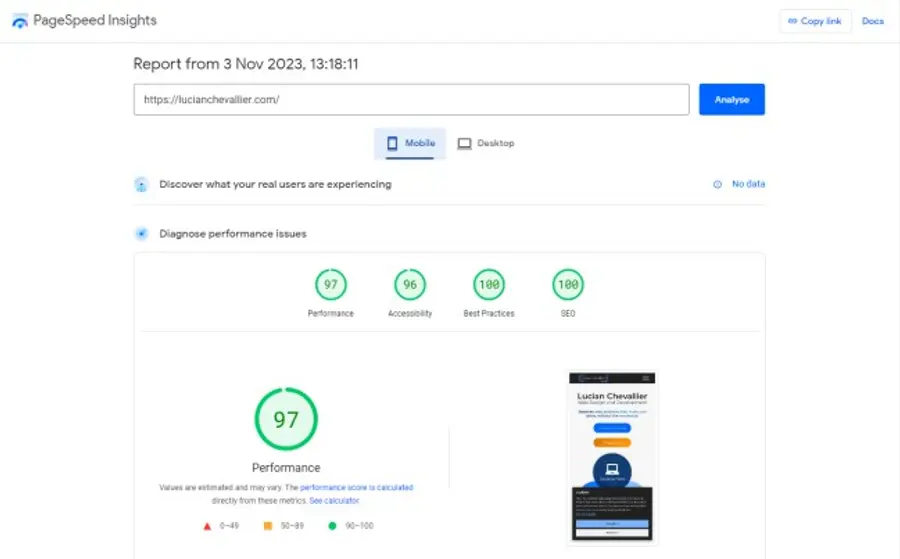Image resolution: width=900 pixels, height=559 pixels.
Task: Open the performance score is calculated link
Action: click(356, 487)
